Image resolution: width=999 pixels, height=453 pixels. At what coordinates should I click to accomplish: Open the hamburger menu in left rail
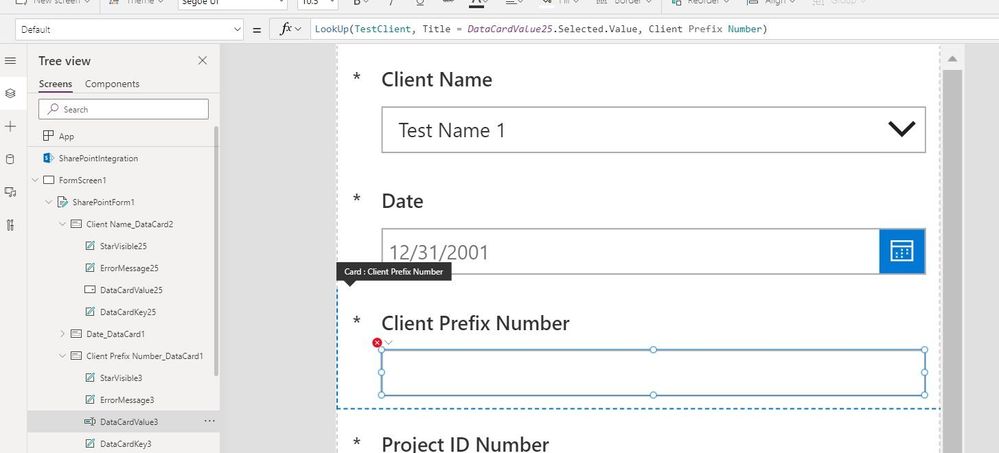click(11, 61)
